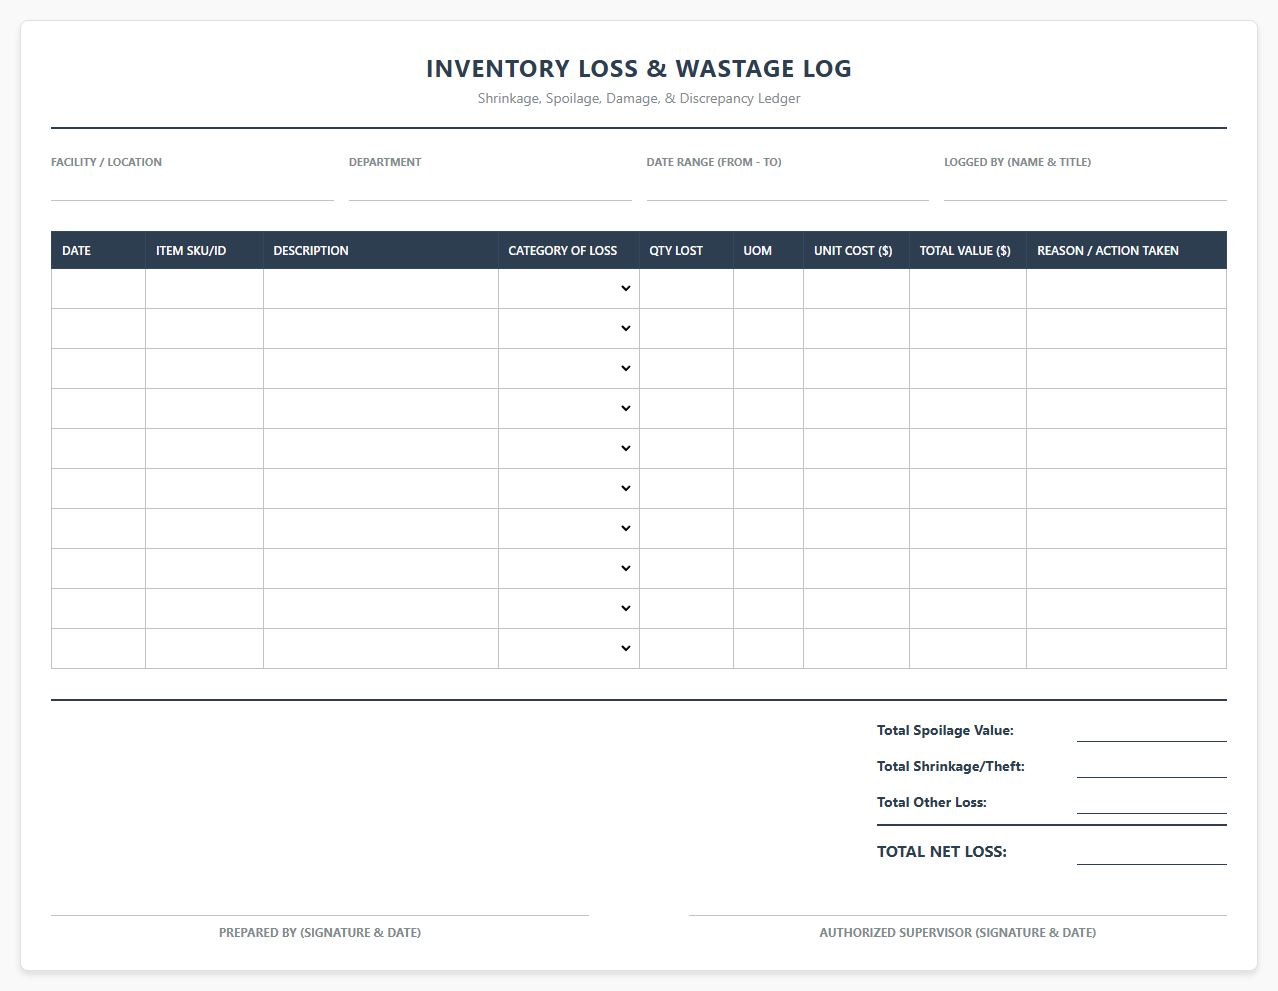The height and width of the screenshot is (991, 1278).
Task: Click the Description cell in first row
Action: [x=381, y=289]
